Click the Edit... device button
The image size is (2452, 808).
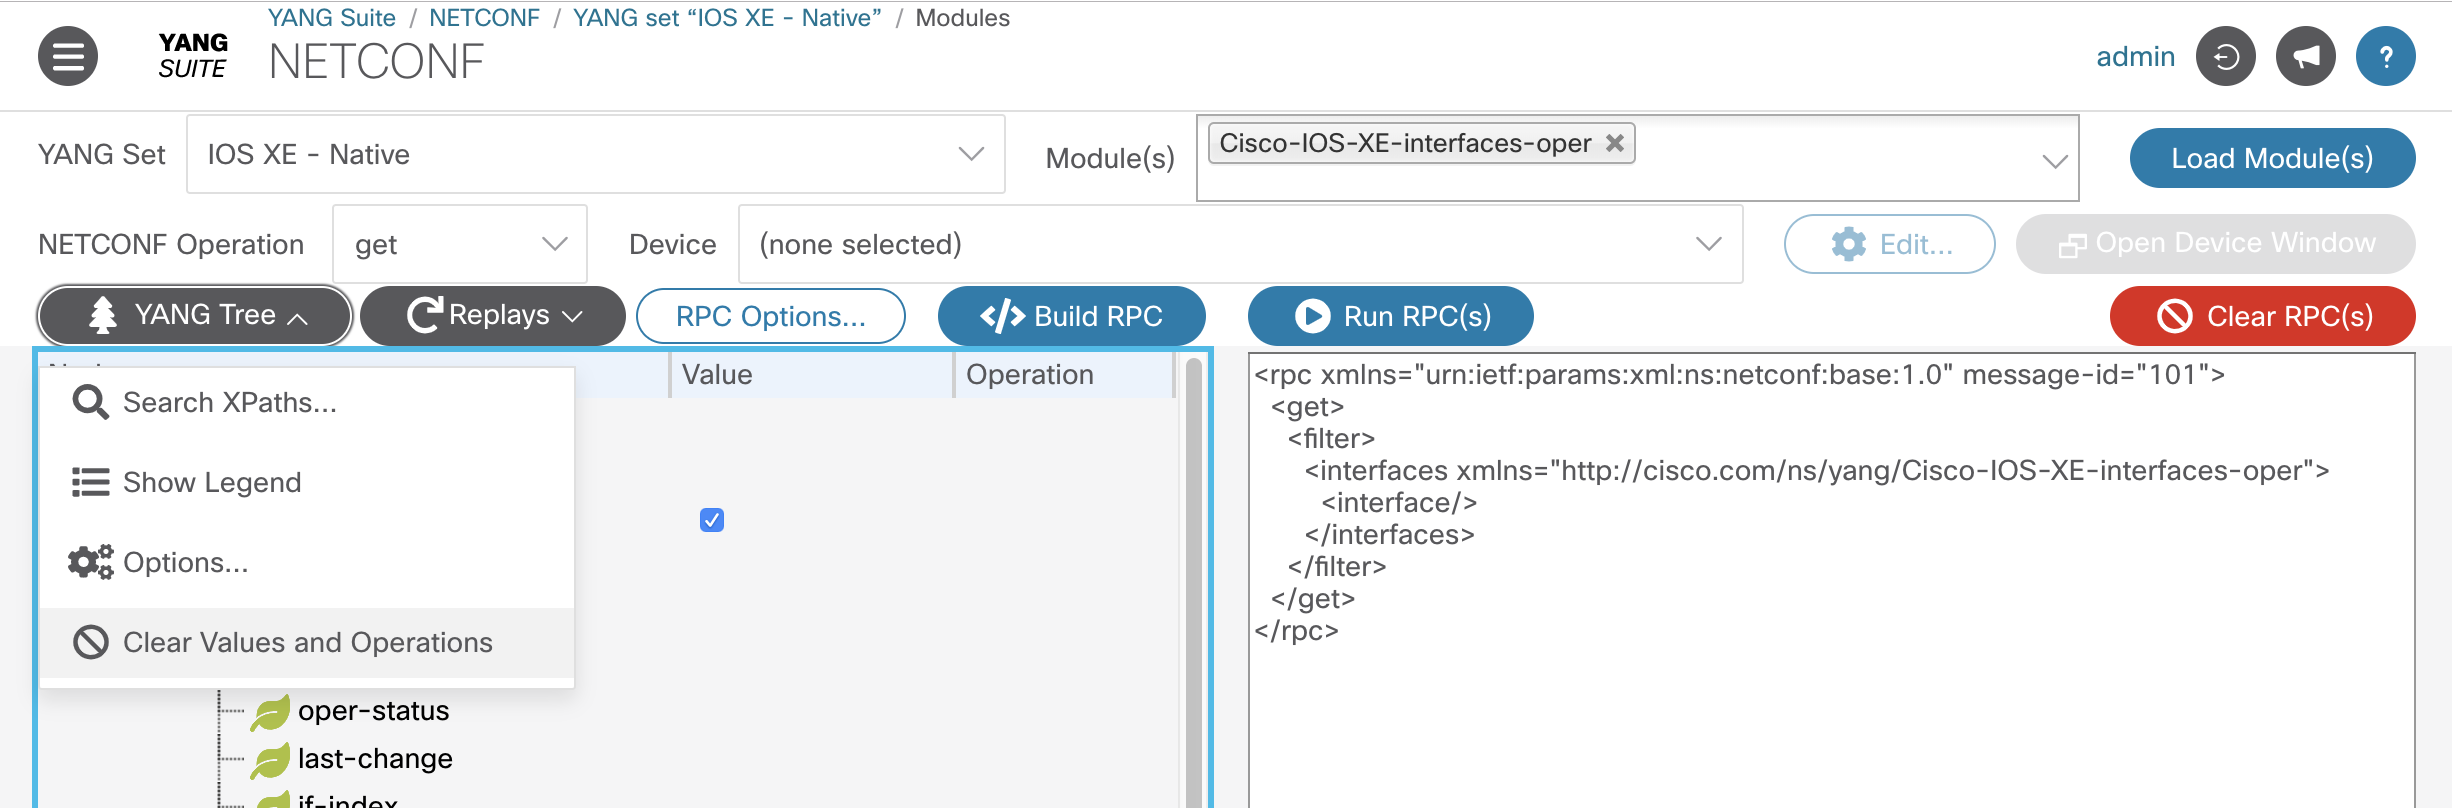tap(1889, 244)
